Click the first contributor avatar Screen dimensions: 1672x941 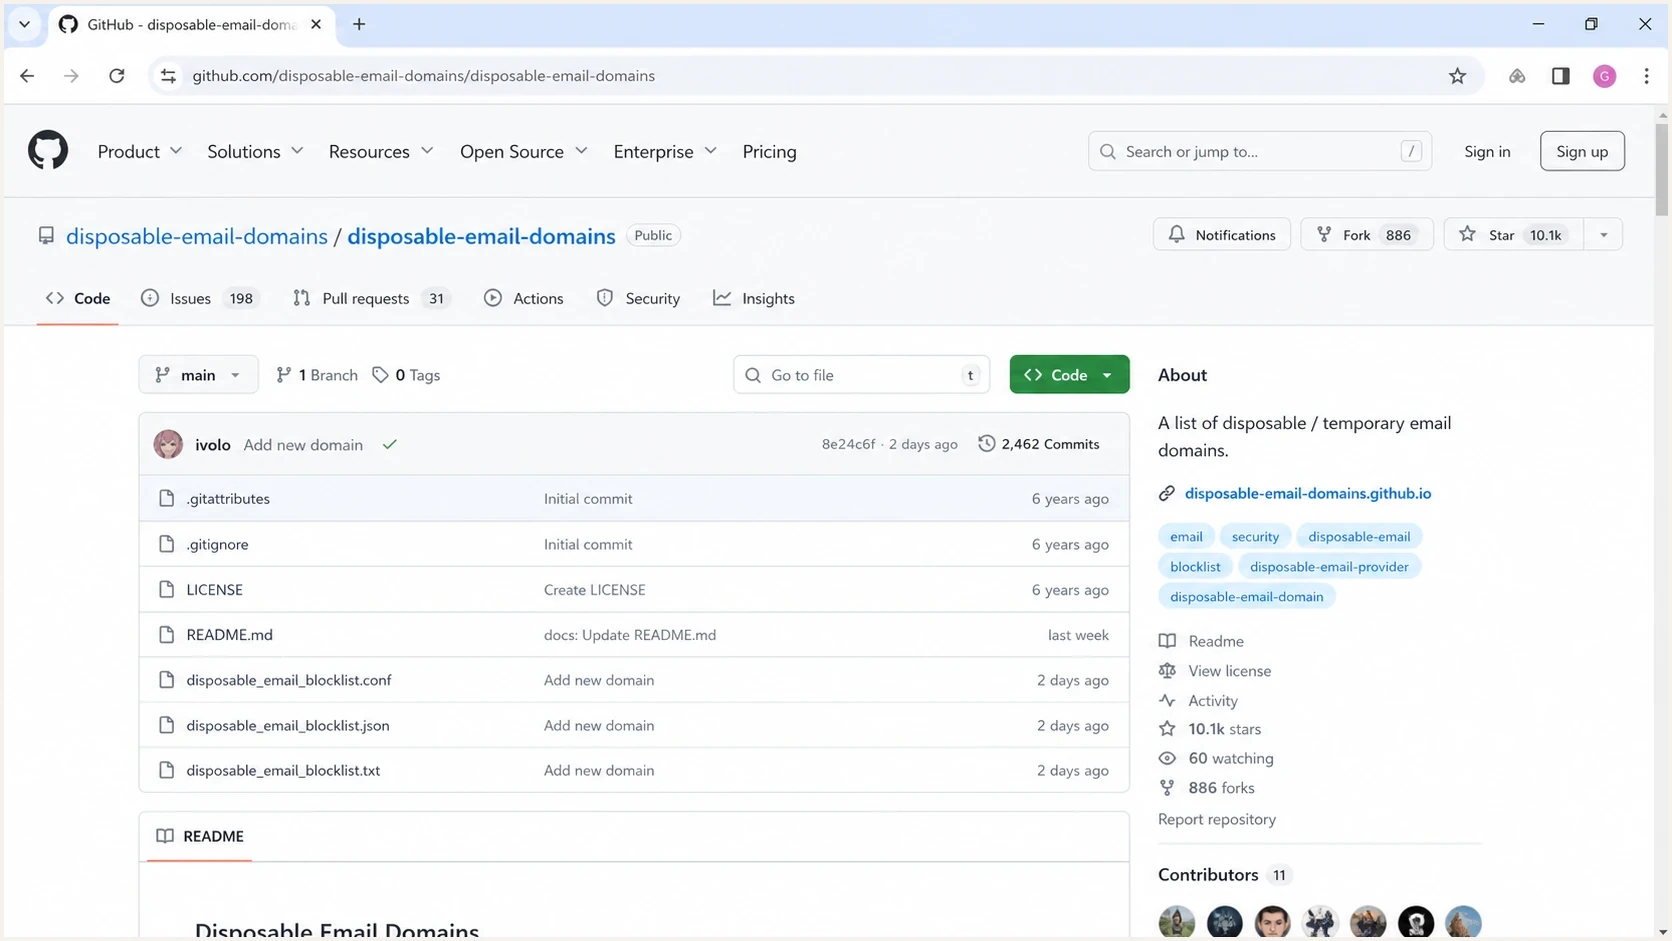(1177, 922)
